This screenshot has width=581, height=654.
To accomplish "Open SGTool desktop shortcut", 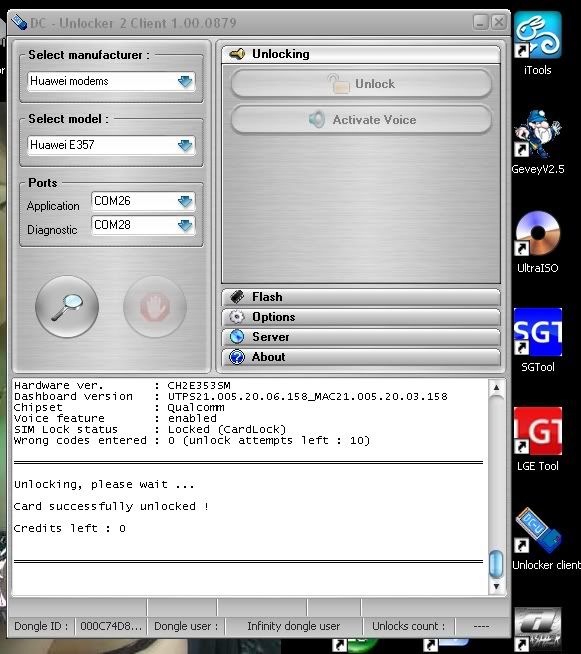I will tap(538, 340).
